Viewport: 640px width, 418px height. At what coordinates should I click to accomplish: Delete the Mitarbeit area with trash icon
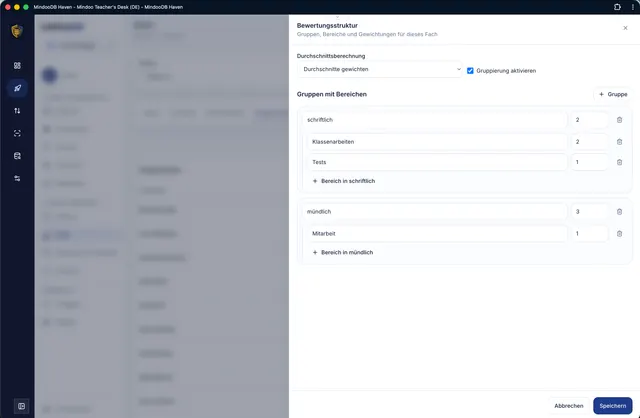click(x=619, y=234)
